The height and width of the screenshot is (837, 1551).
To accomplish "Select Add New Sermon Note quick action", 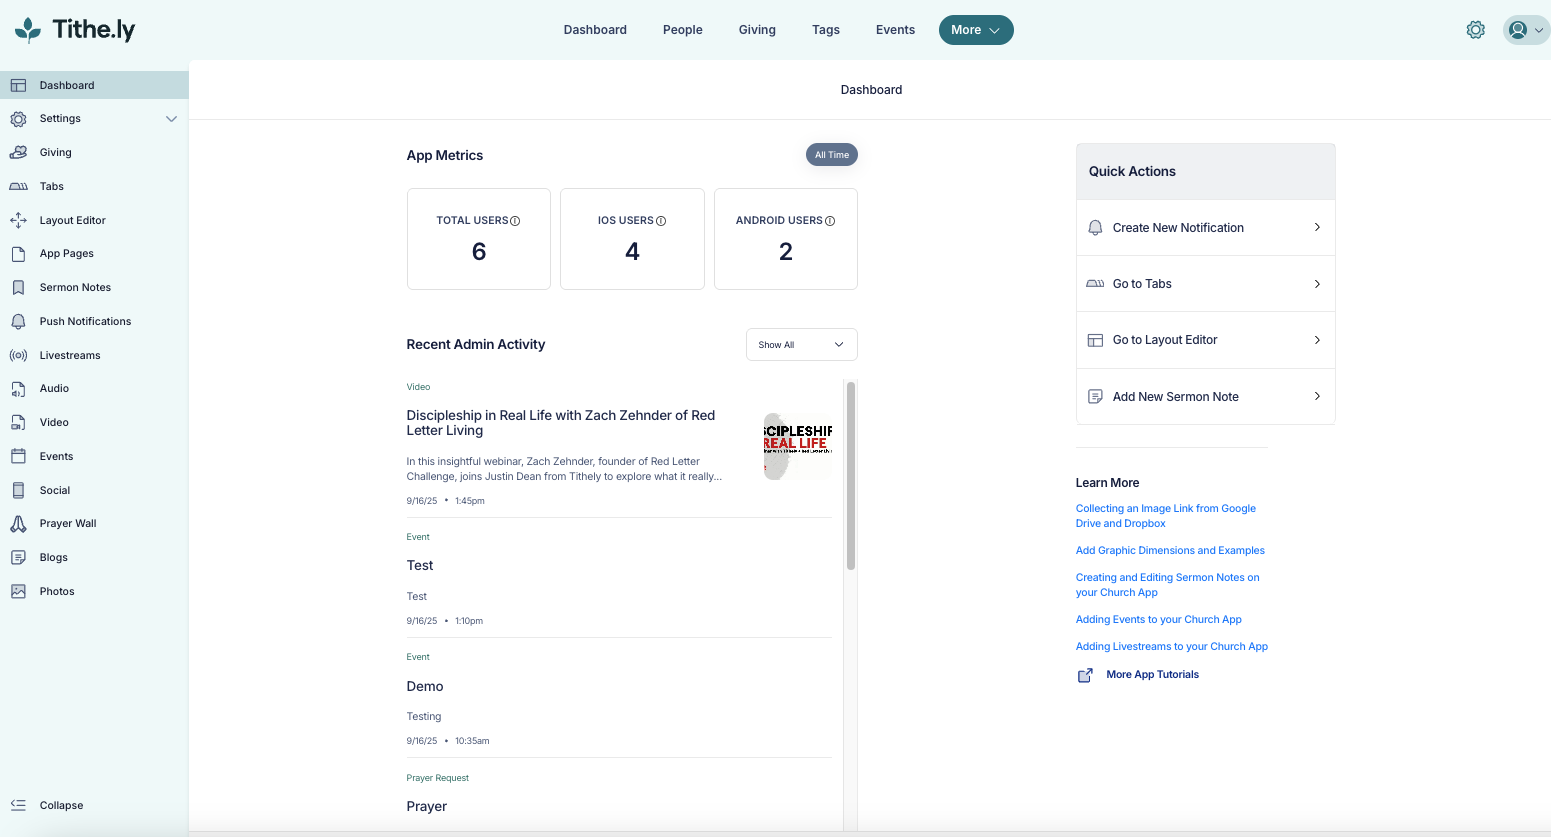I will click(1205, 397).
